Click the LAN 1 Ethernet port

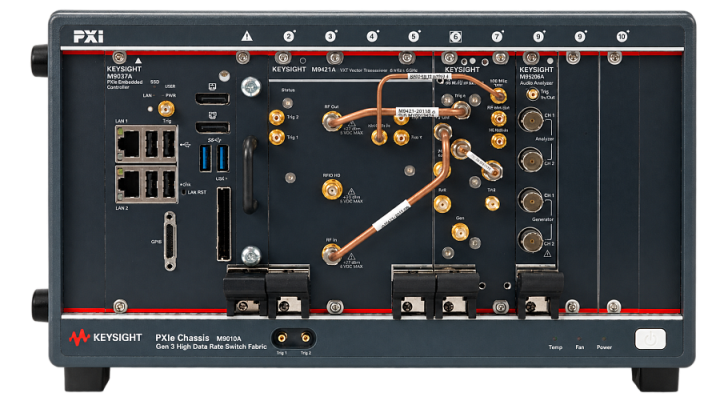click(x=129, y=144)
